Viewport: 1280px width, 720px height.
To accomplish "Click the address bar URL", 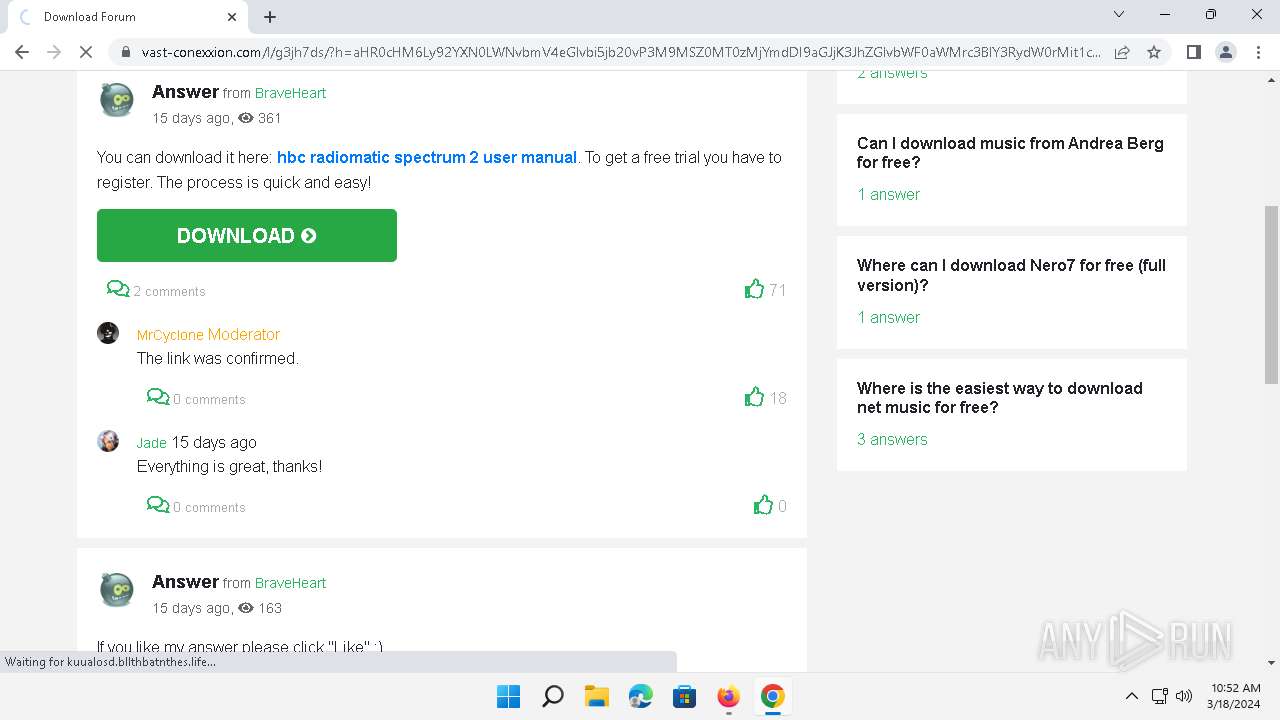I will coord(620,52).
